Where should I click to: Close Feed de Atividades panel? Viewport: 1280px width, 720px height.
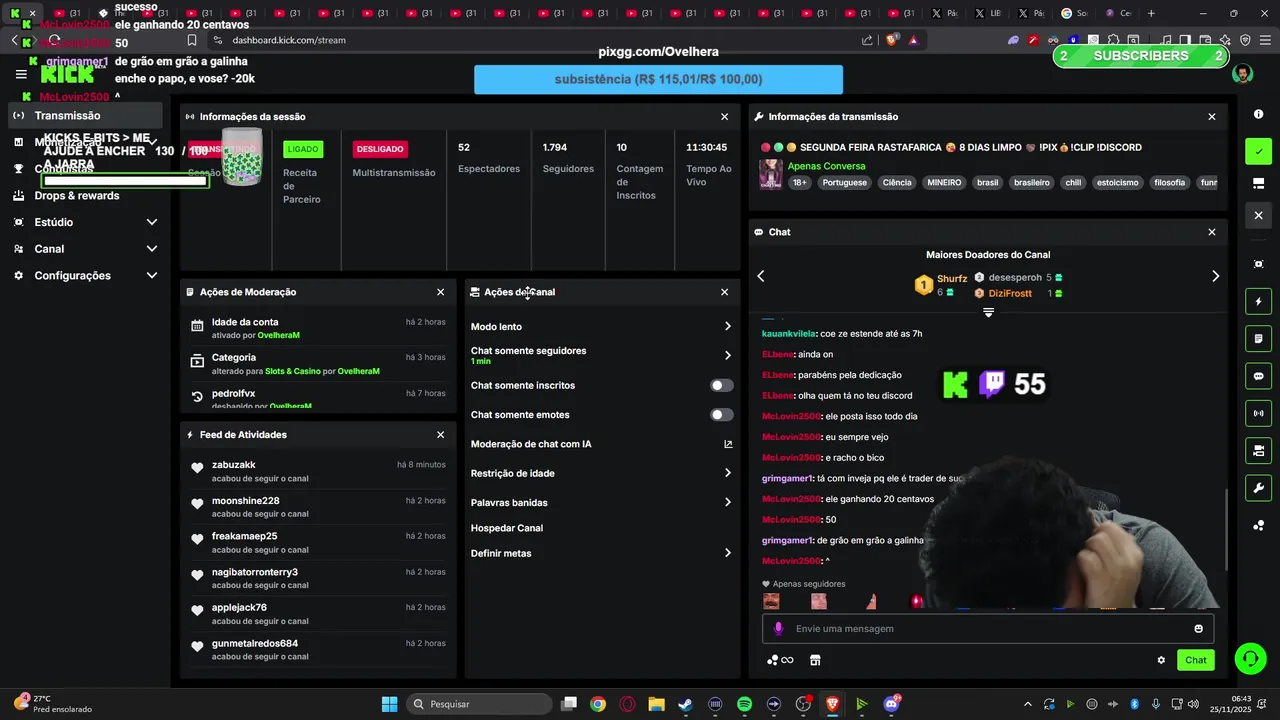coord(440,435)
